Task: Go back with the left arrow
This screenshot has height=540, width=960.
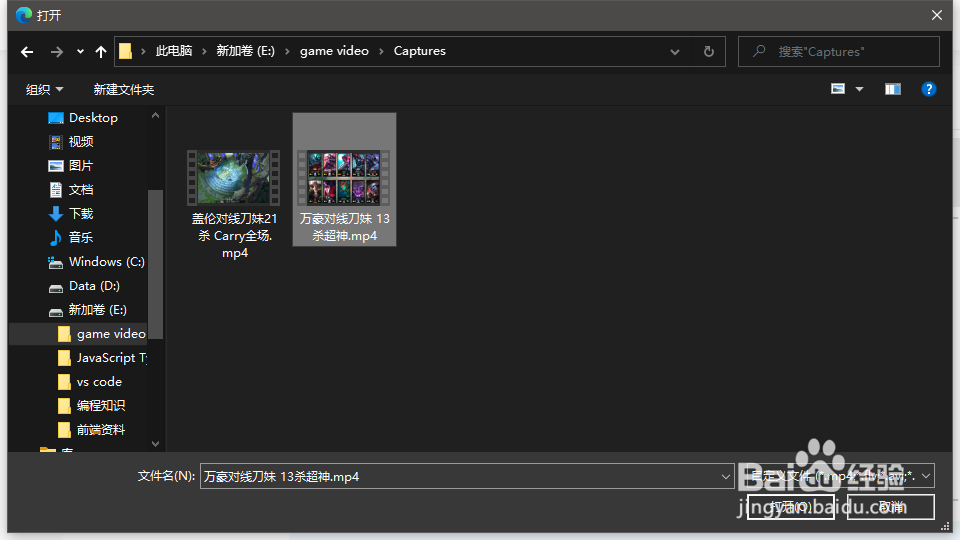Action: [x=27, y=52]
